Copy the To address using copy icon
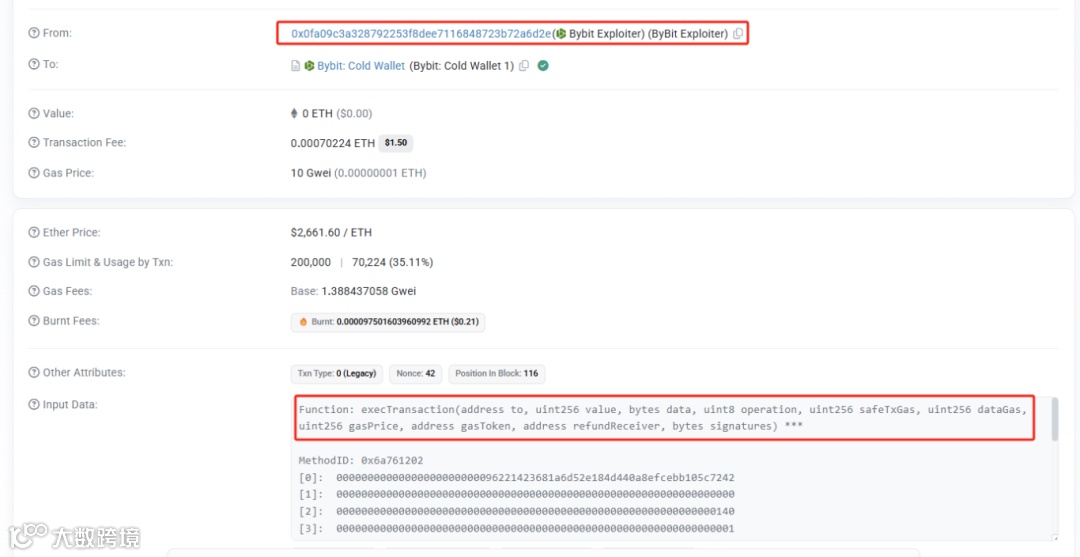 (x=524, y=66)
